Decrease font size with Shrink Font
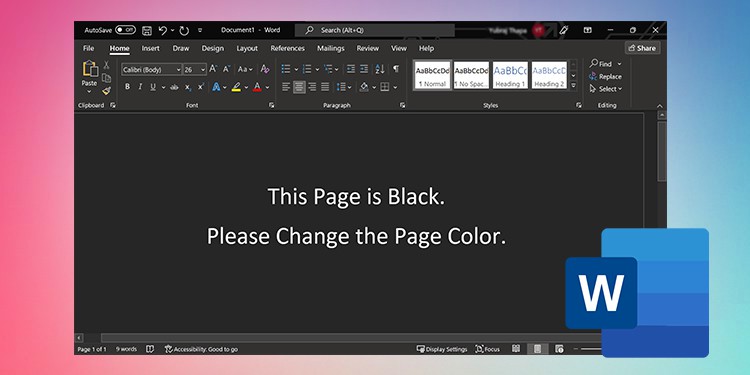Image resolution: width=750 pixels, height=375 pixels. (x=226, y=69)
